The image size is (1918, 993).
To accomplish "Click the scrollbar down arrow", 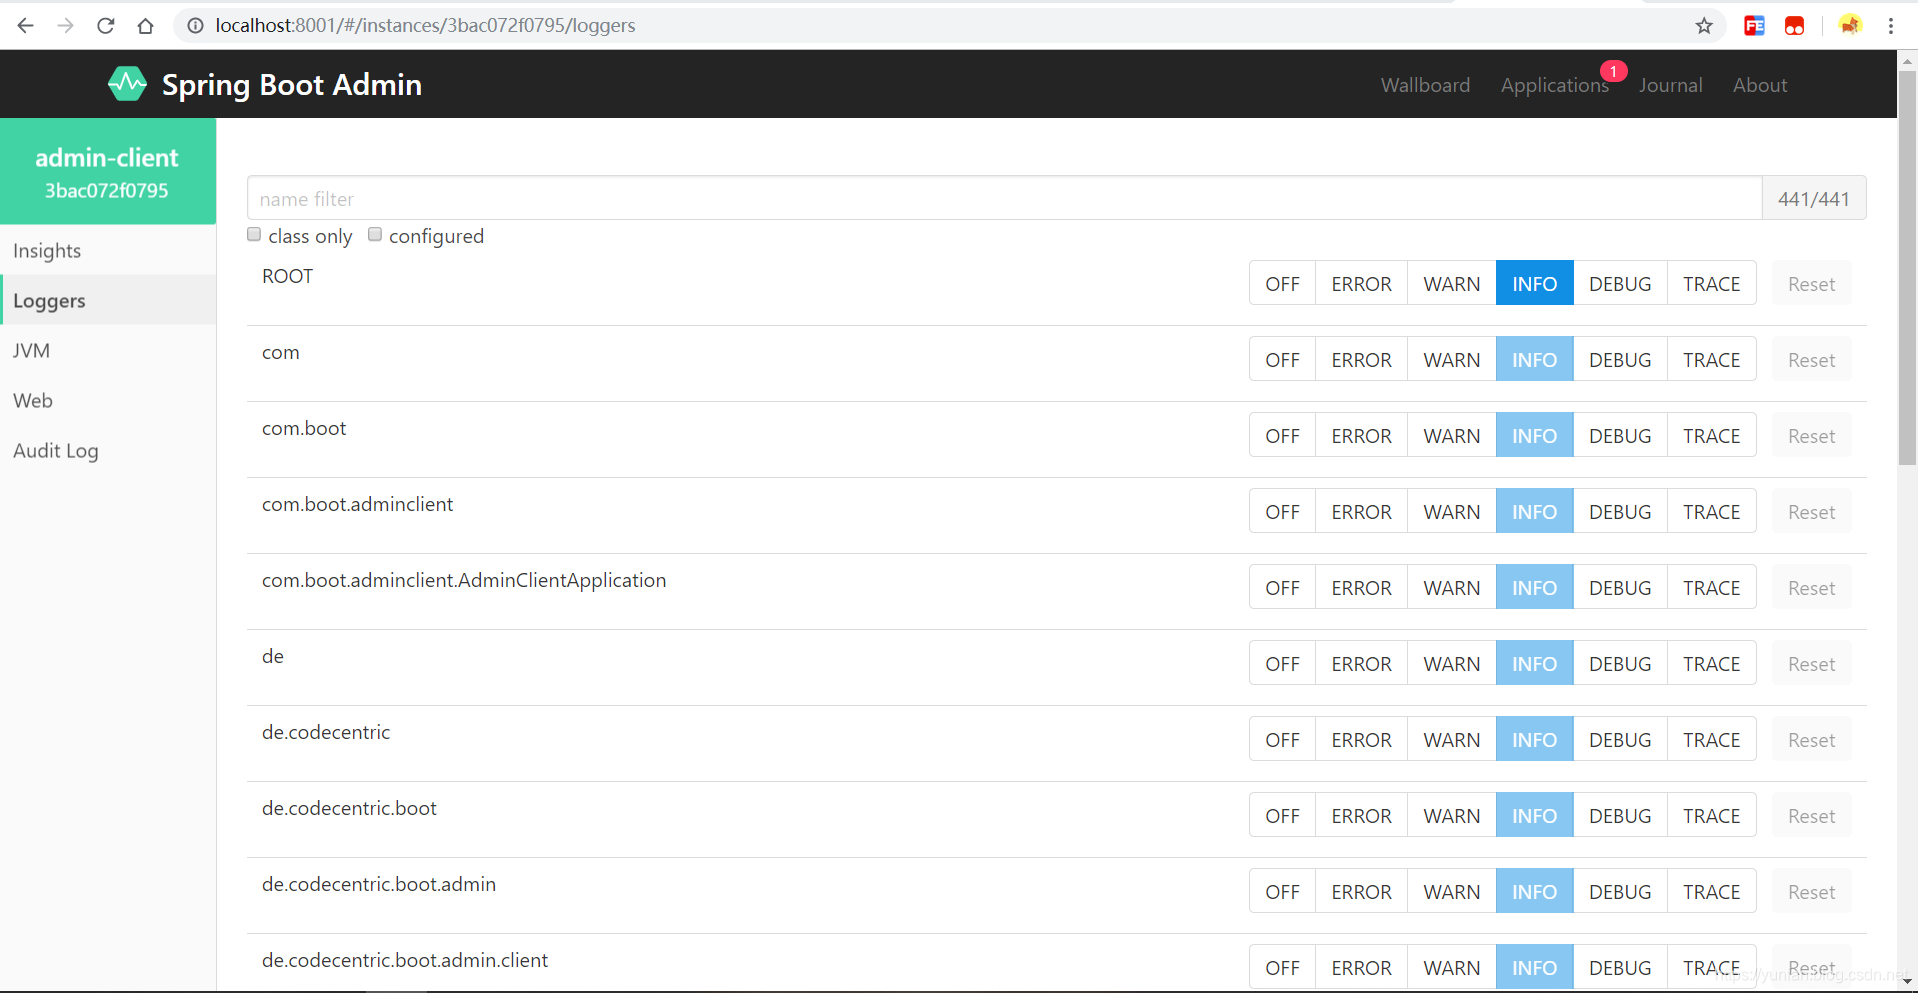I will (x=1907, y=981).
